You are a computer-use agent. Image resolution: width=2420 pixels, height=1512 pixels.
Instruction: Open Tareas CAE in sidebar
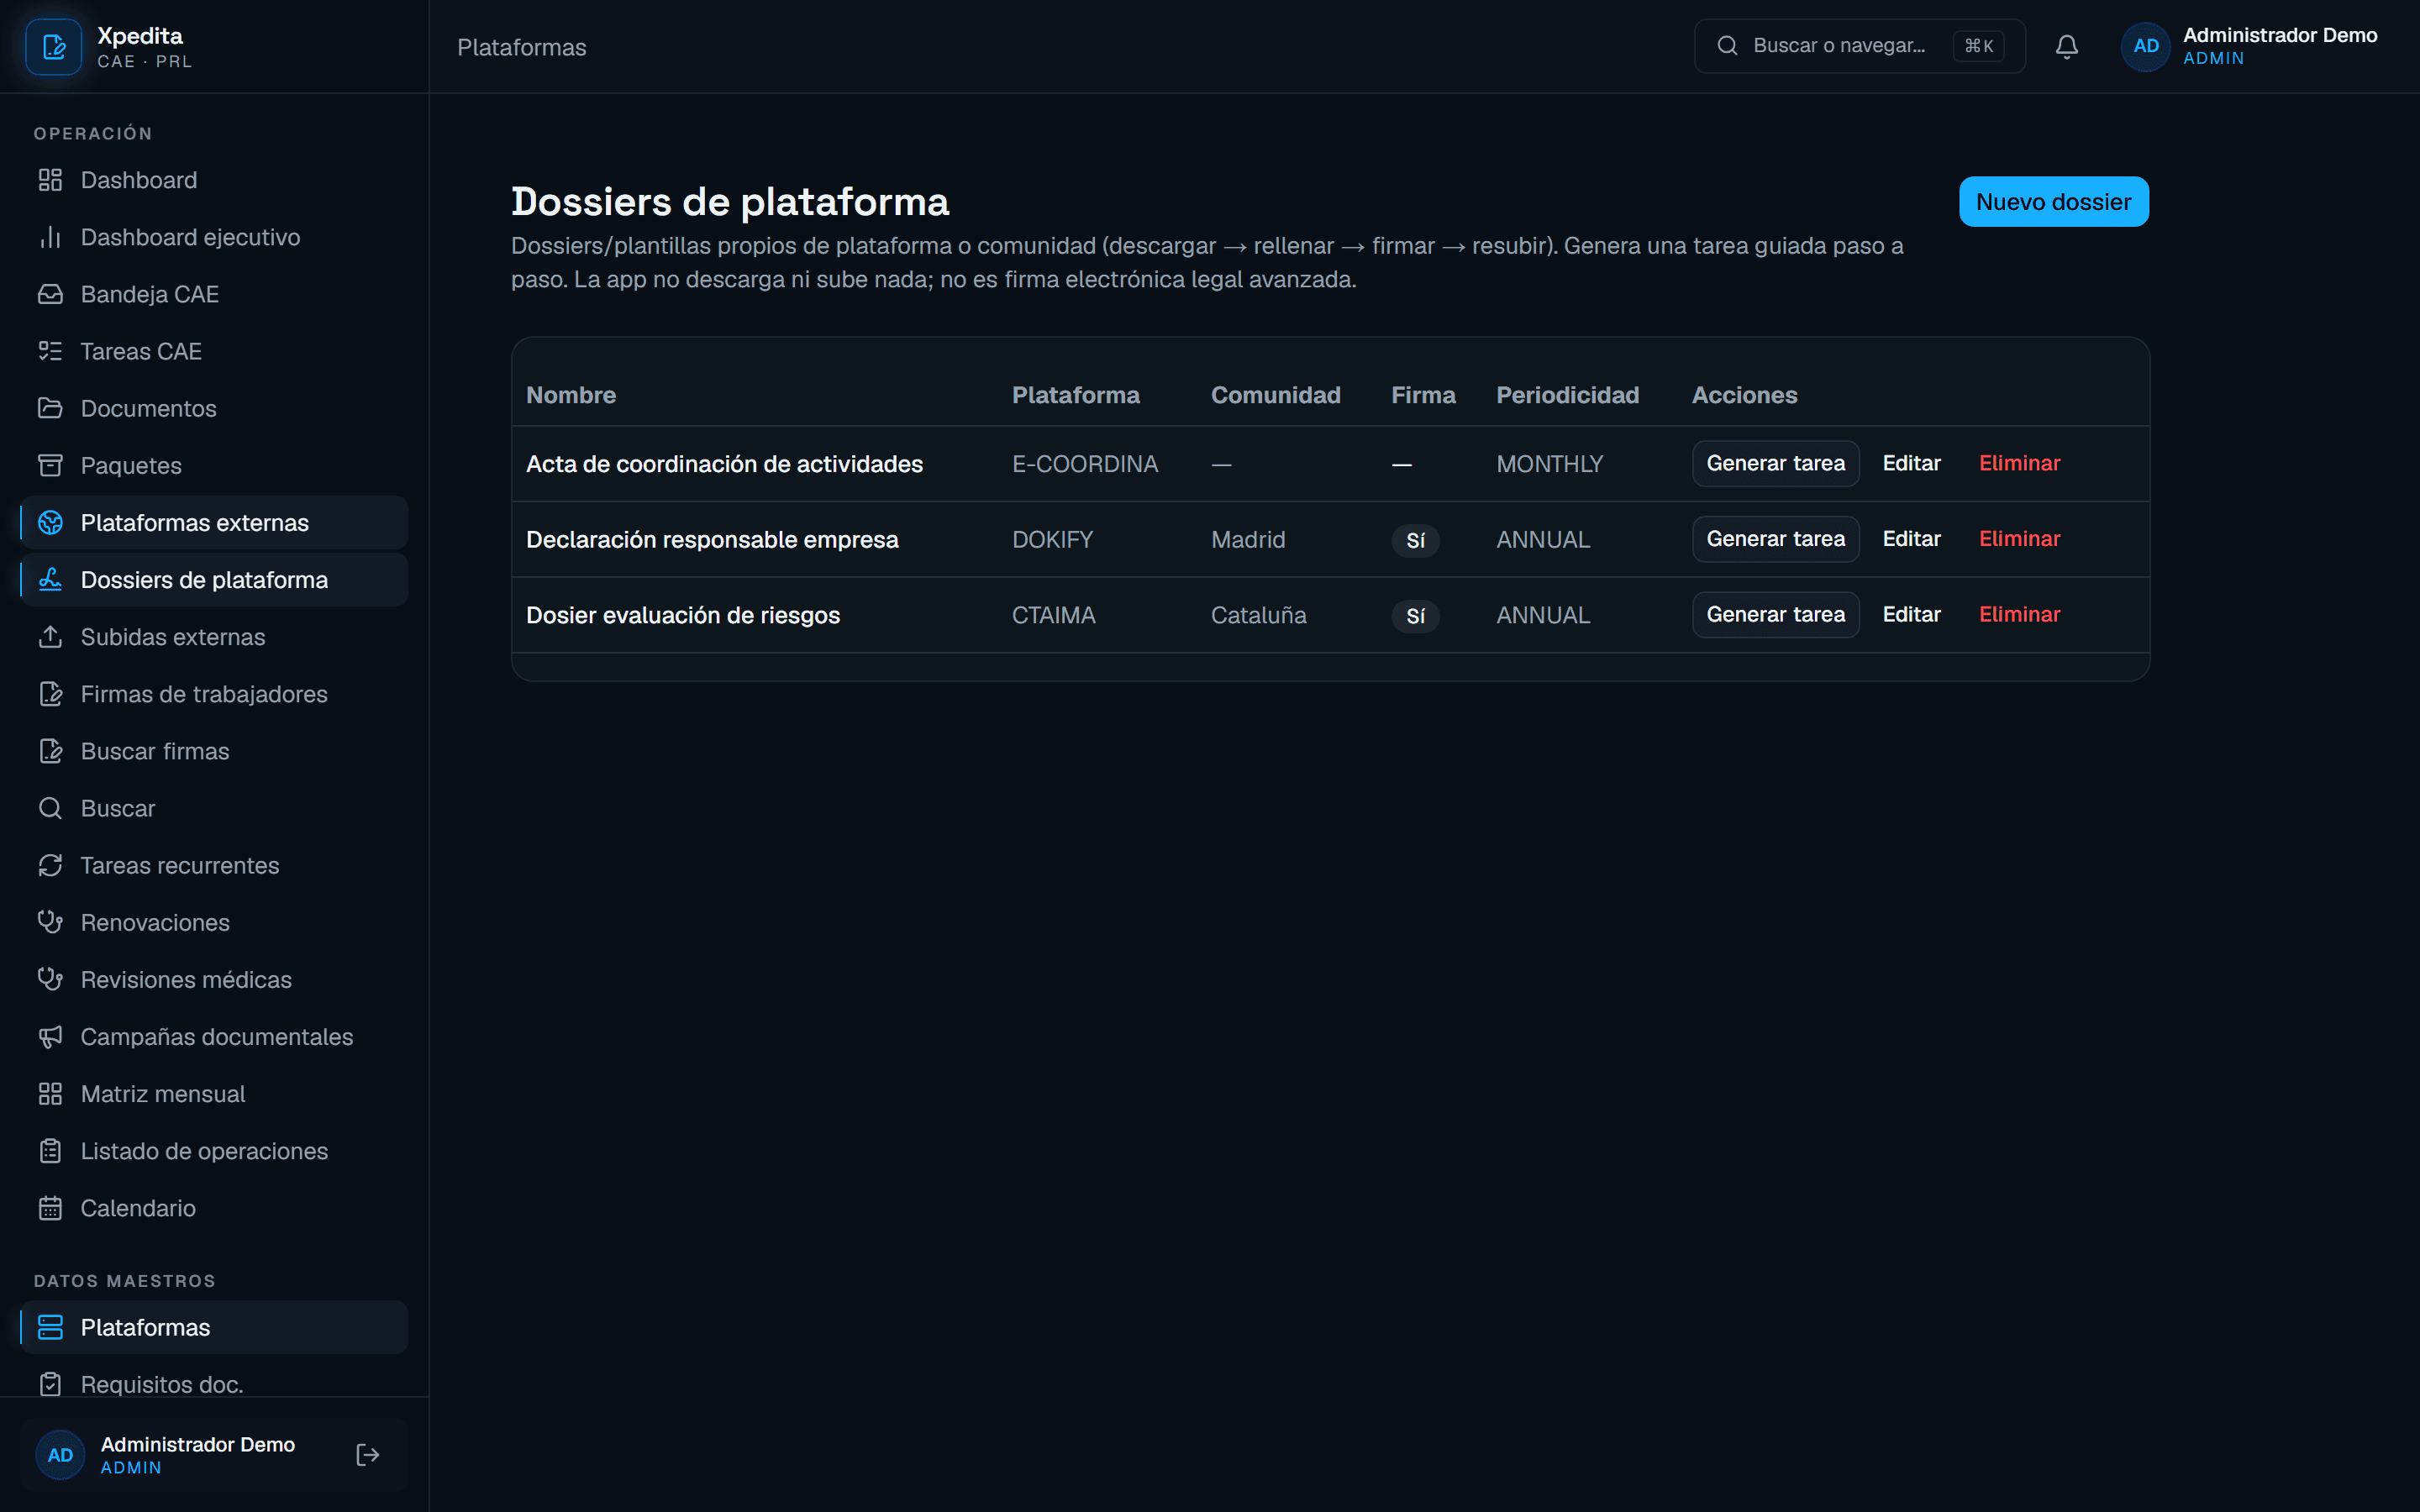(x=214, y=351)
